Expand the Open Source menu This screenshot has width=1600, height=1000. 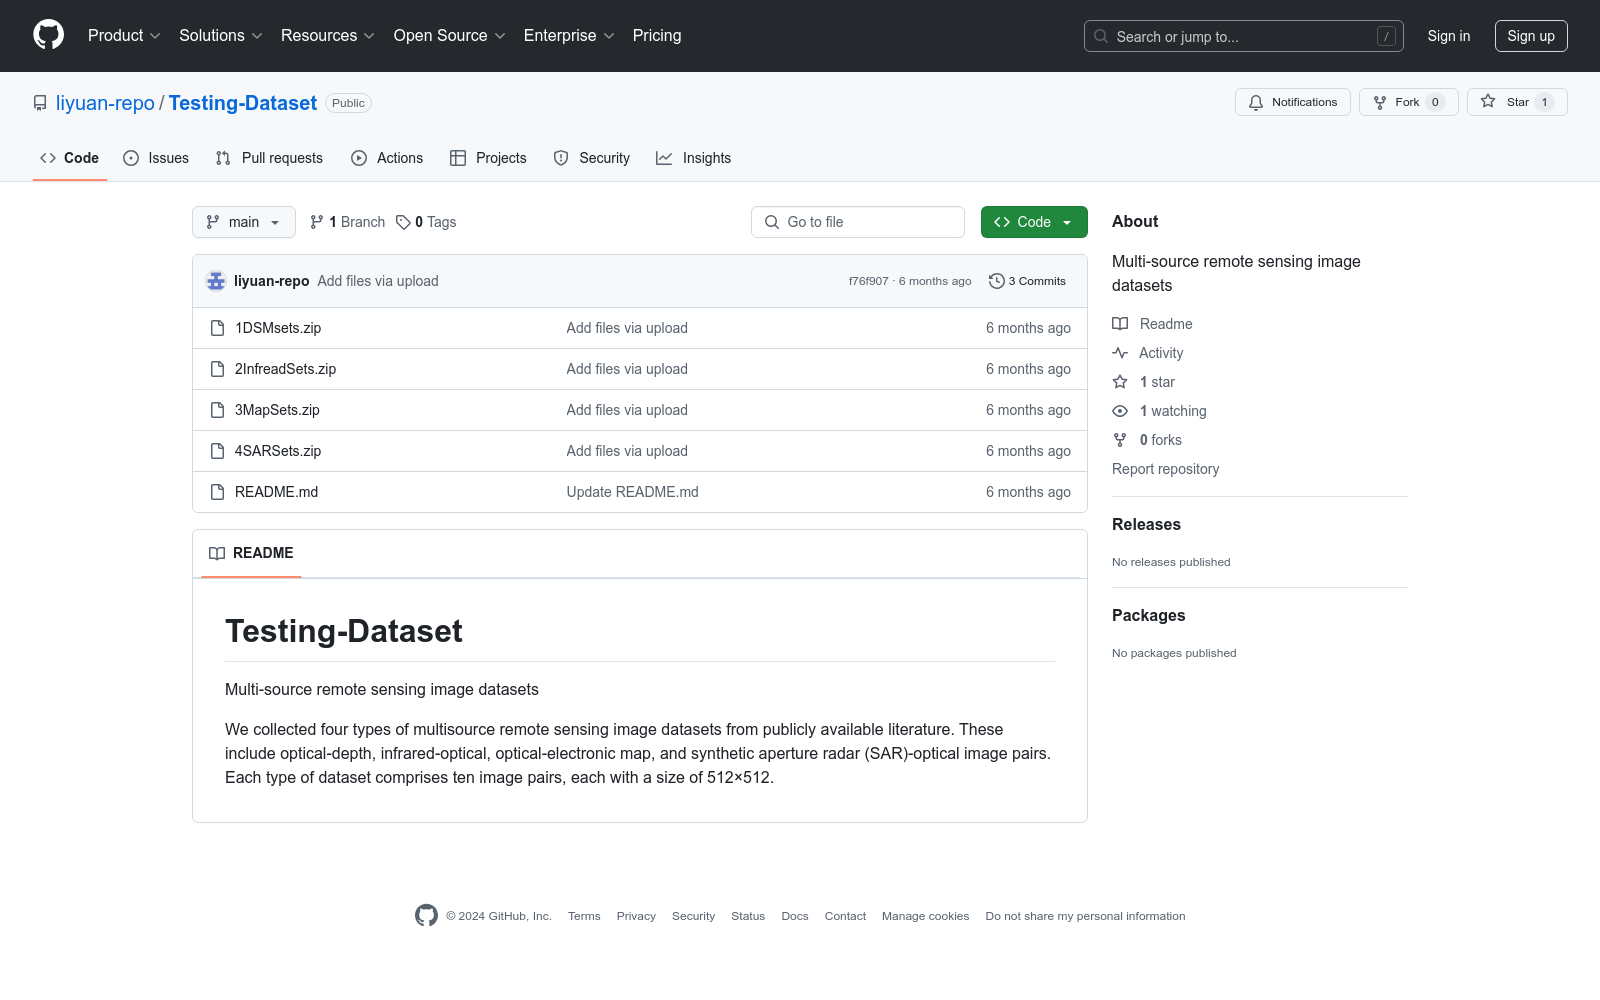[450, 36]
